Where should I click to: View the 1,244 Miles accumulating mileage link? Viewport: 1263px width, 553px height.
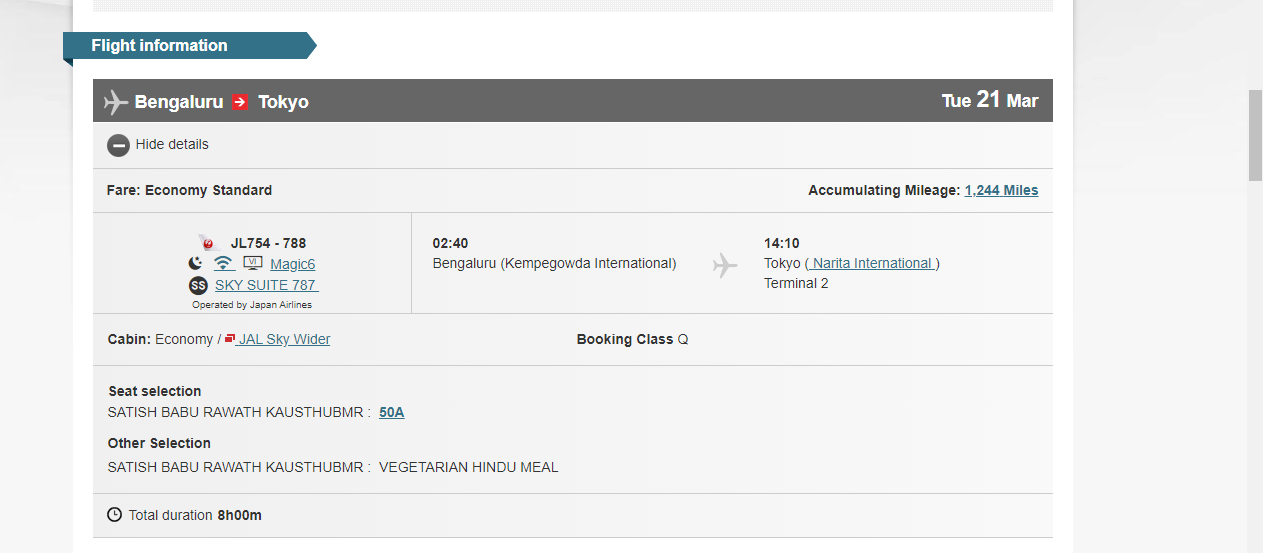tap(1001, 190)
